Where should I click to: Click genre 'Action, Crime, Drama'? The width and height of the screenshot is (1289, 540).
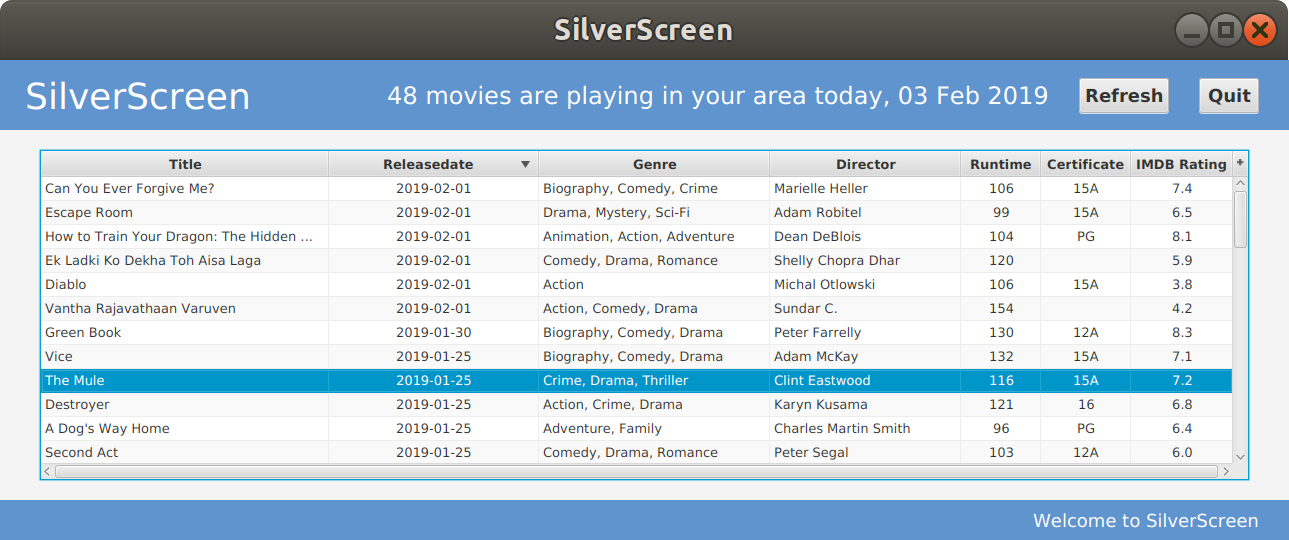pyautogui.click(x=612, y=404)
